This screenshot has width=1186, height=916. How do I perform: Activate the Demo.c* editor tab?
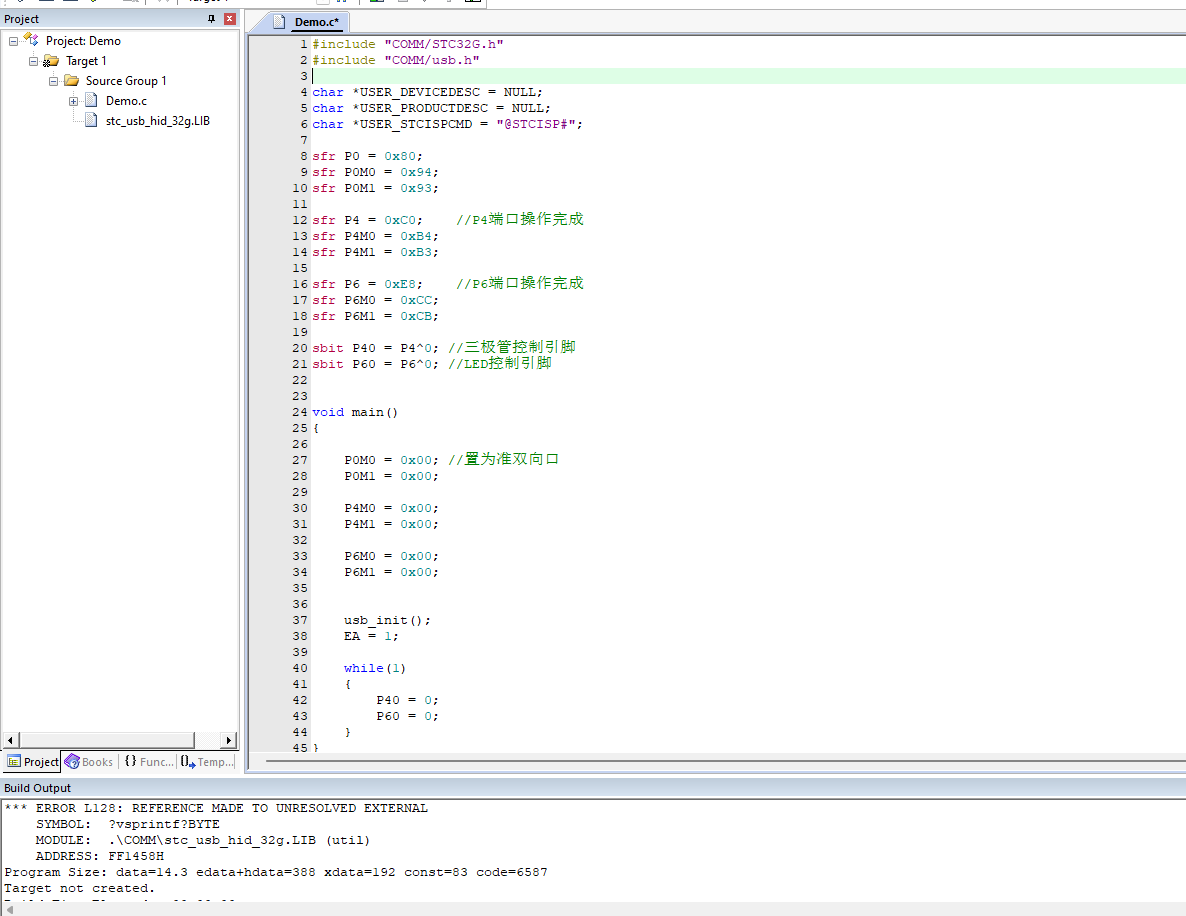point(316,22)
